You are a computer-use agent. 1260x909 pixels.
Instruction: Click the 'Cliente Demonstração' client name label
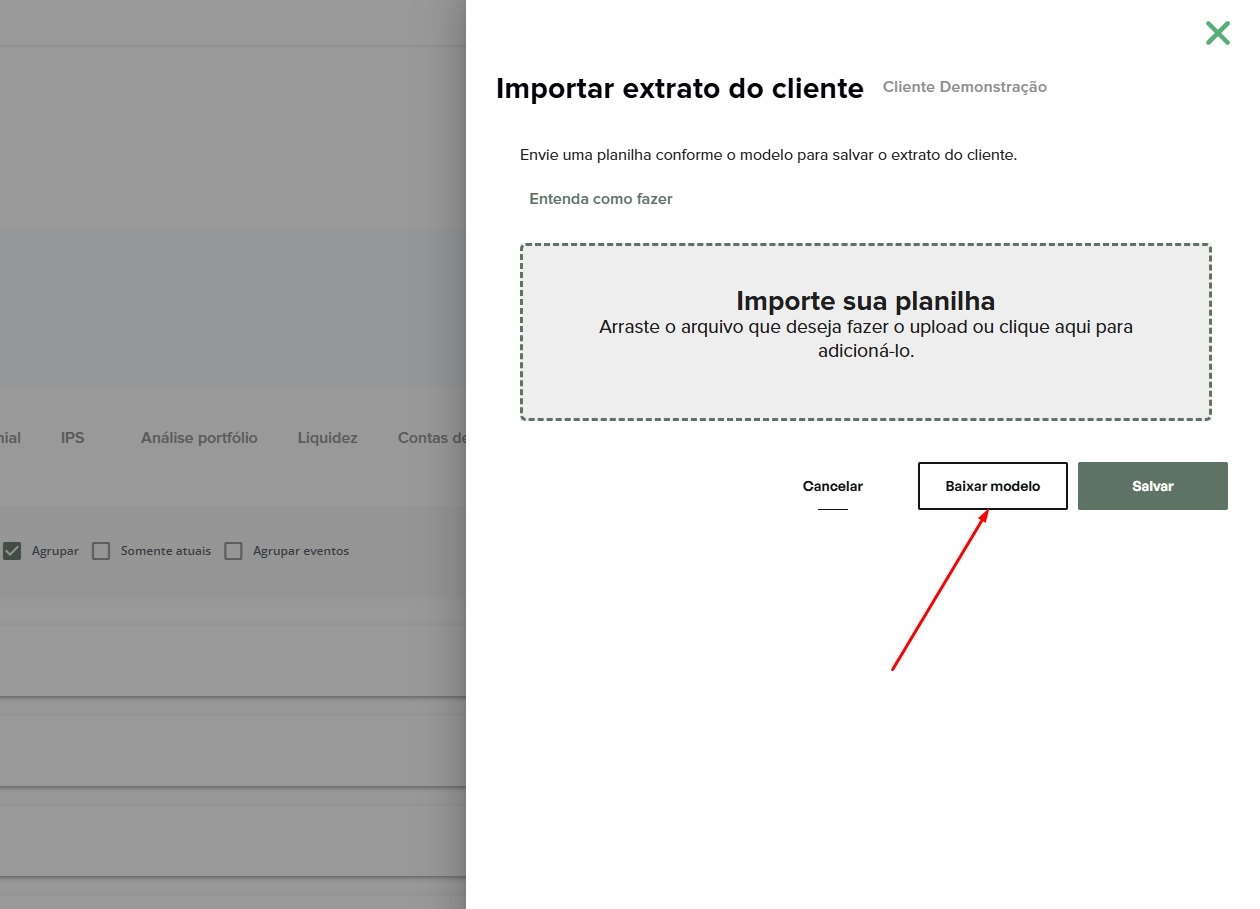(x=964, y=87)
